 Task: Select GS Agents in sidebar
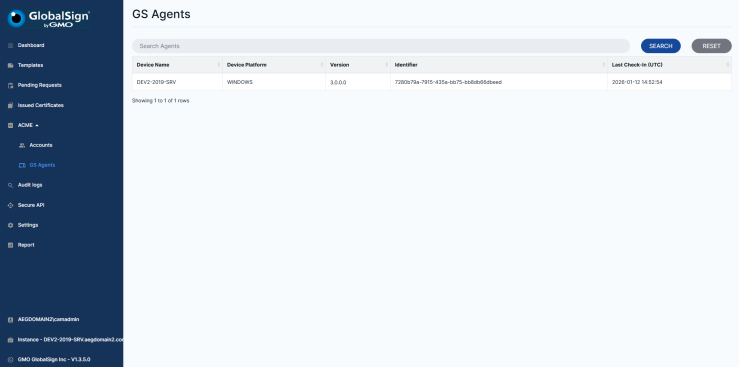click(42, 165)
